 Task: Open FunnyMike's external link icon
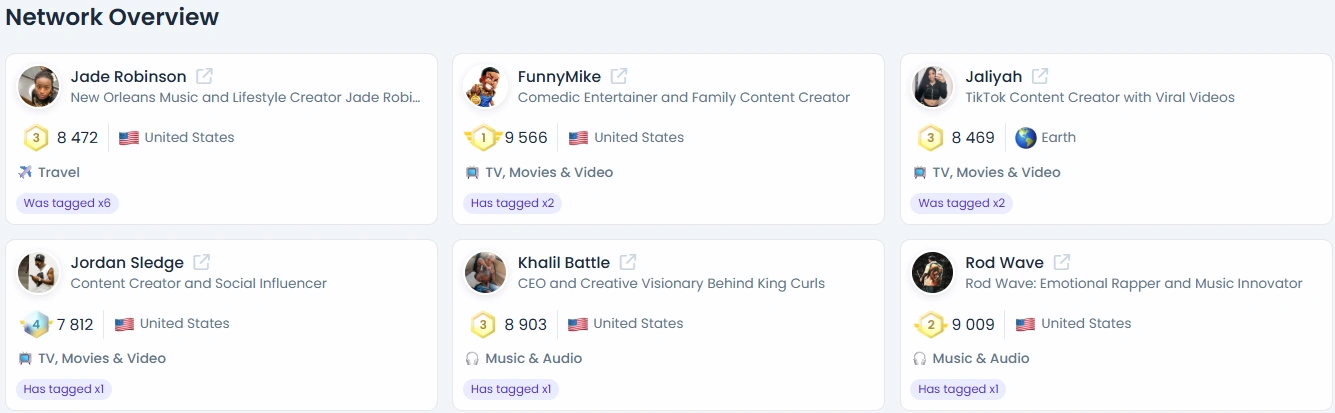pos(619,76)
